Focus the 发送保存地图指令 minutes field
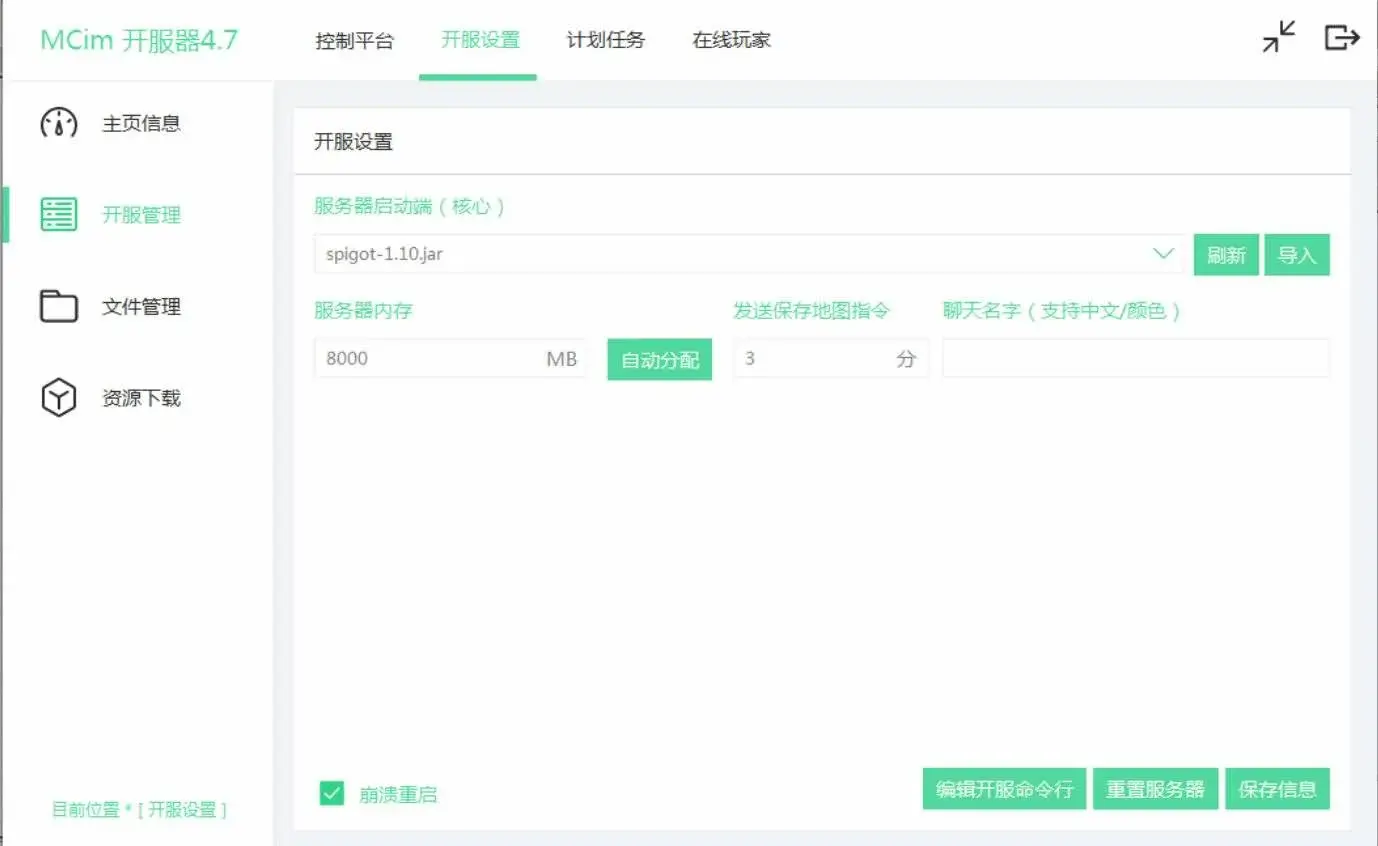The image size is (1378, 846). point(831,359)
